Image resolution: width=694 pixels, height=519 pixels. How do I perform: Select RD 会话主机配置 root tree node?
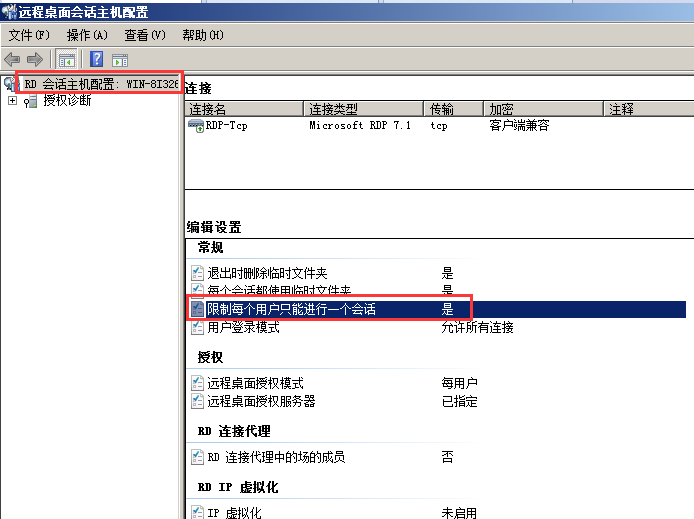(100, 84)
